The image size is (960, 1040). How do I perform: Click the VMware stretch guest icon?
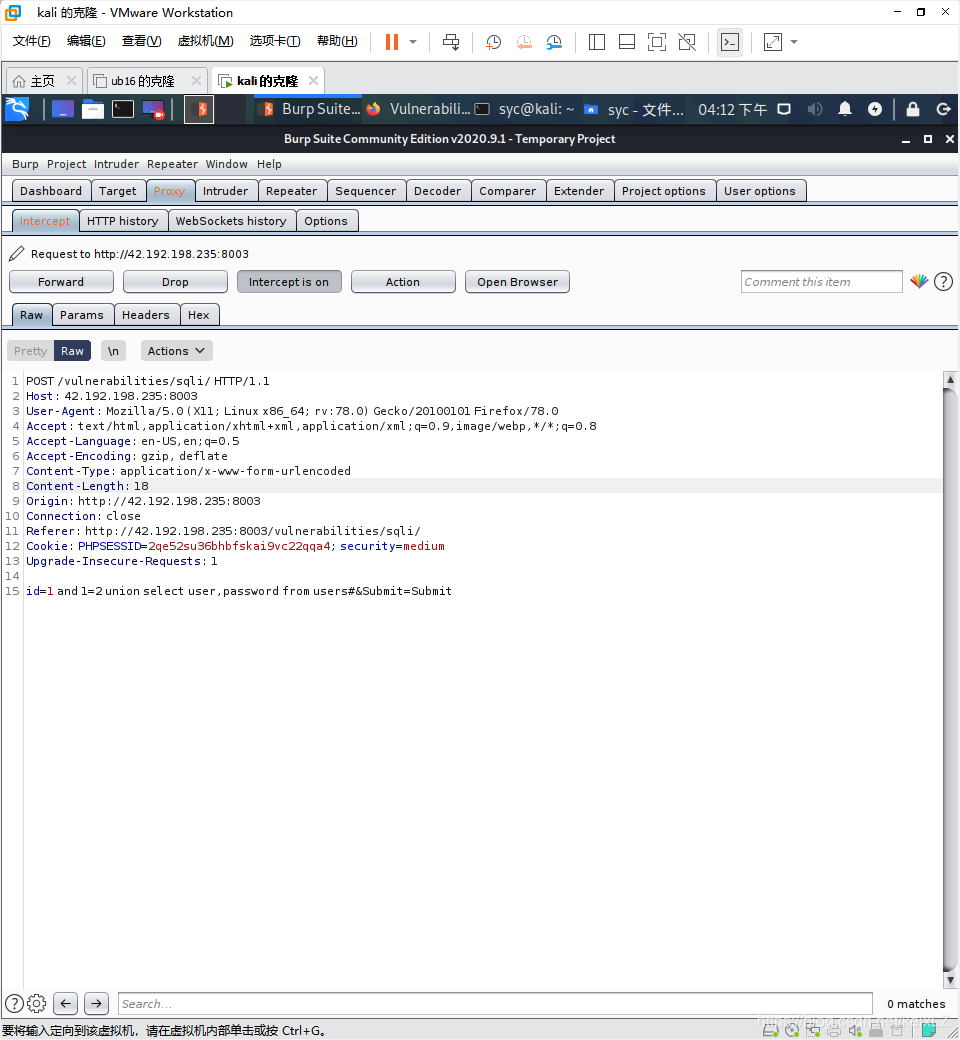coord(773,42)
